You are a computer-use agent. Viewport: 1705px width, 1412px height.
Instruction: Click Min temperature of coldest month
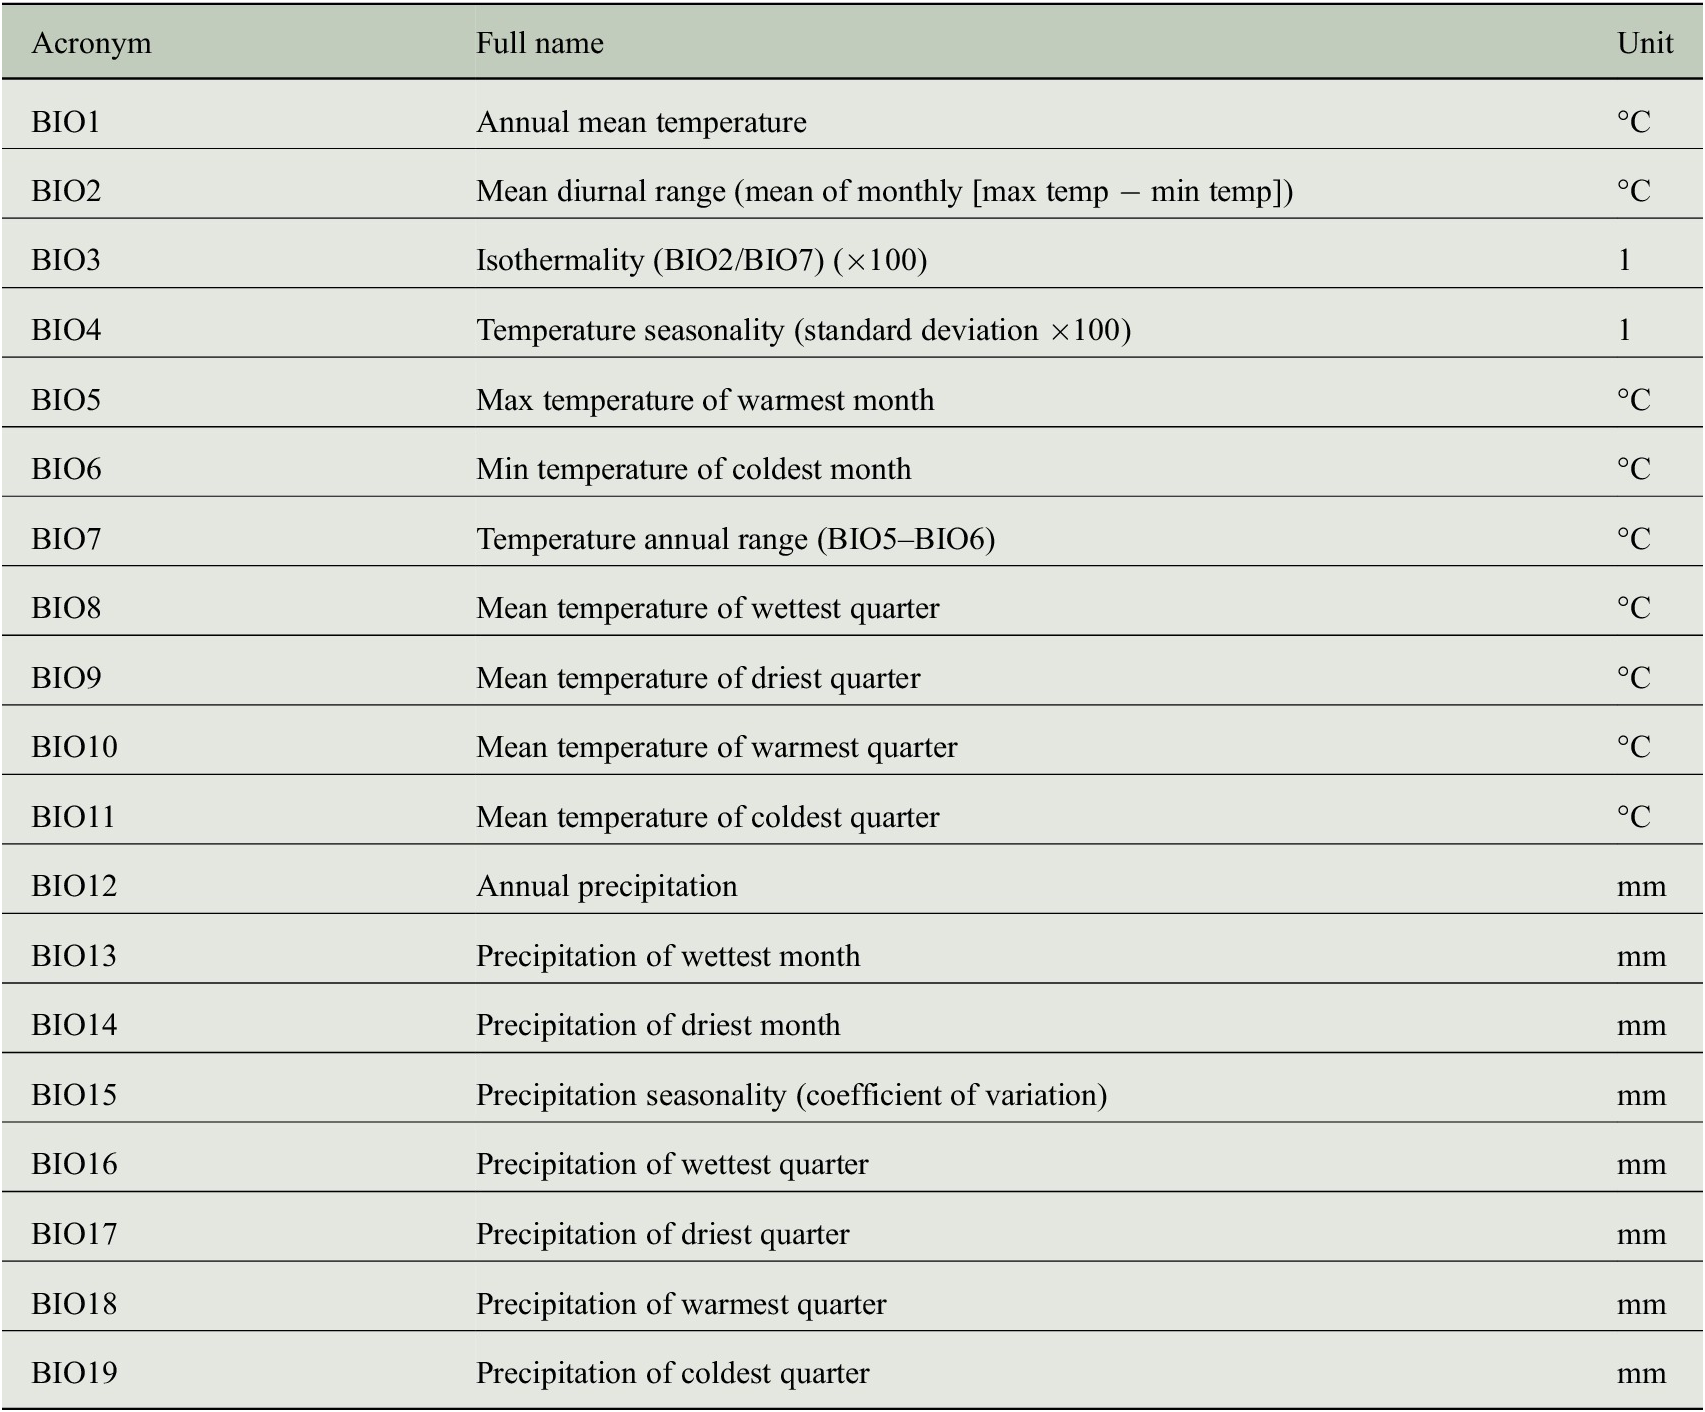[693, 469]
